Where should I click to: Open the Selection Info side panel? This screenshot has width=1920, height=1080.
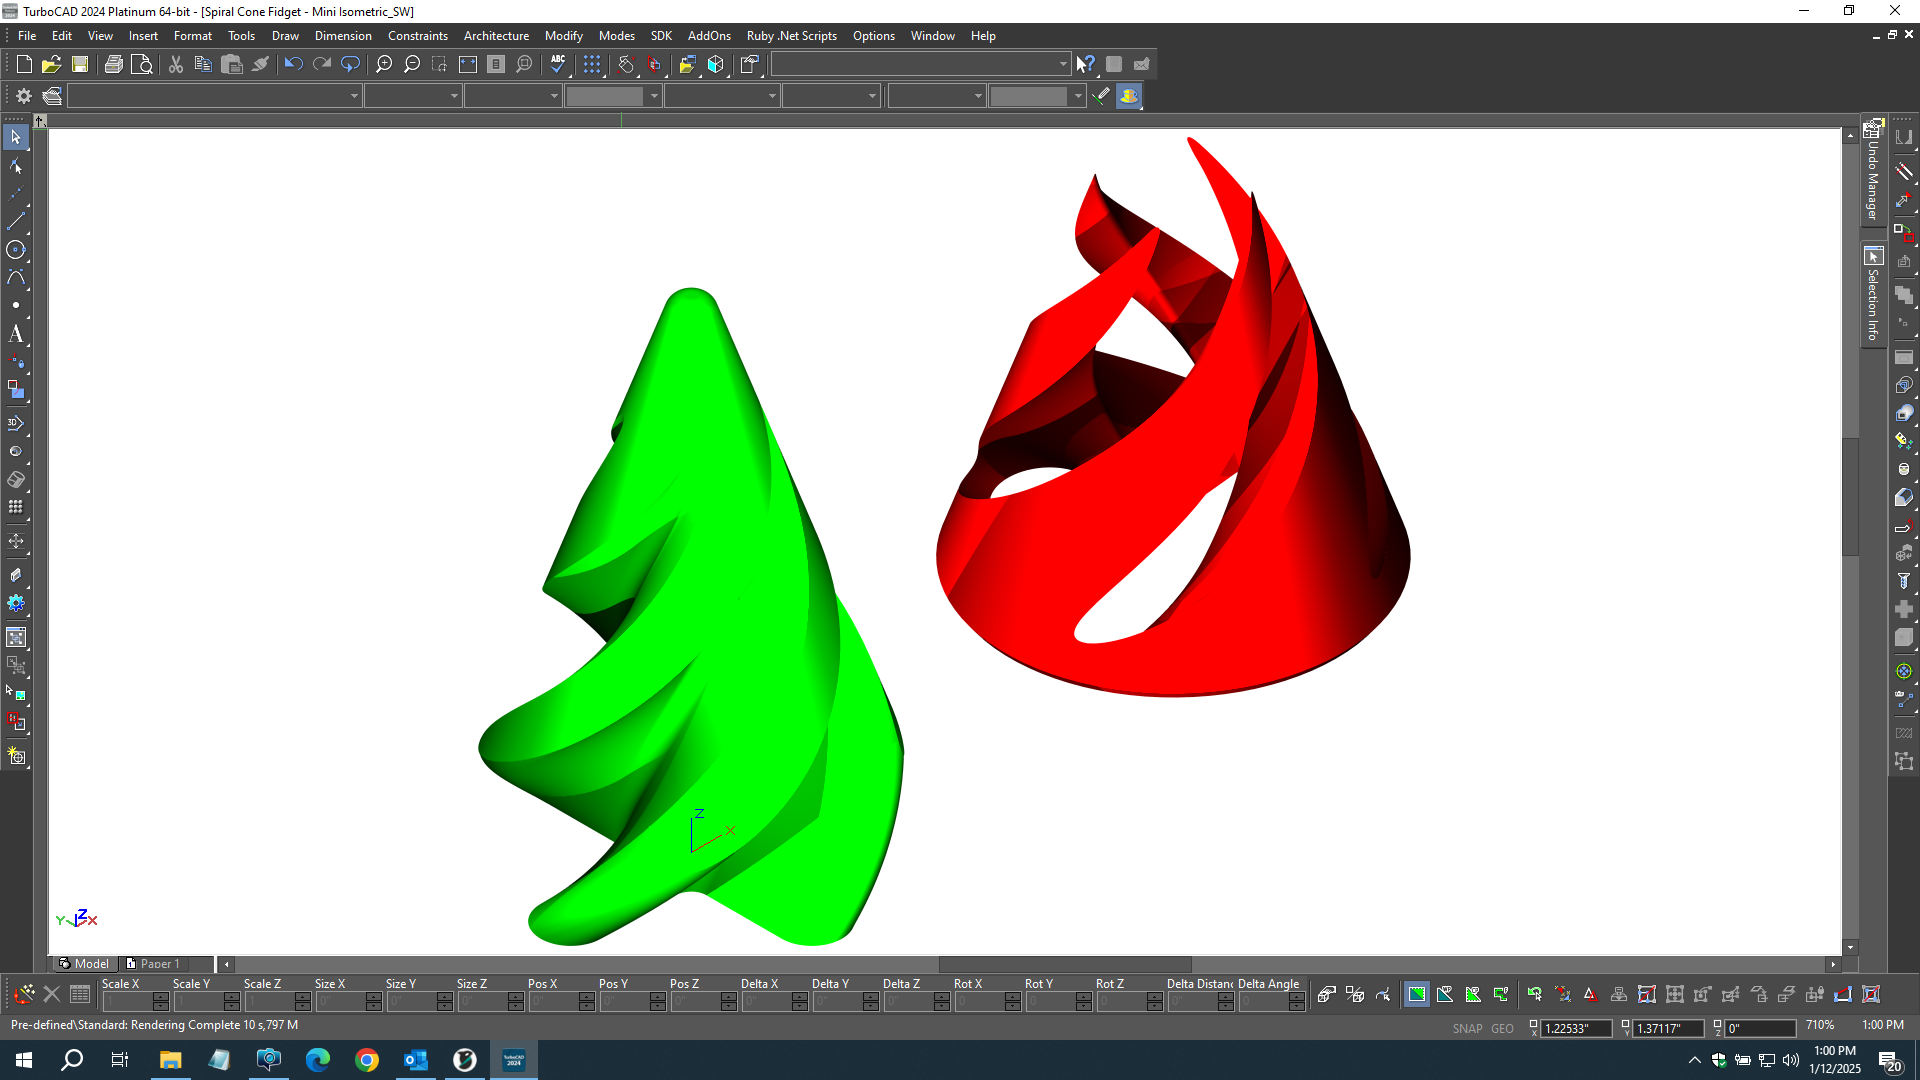coord(1873,295)
